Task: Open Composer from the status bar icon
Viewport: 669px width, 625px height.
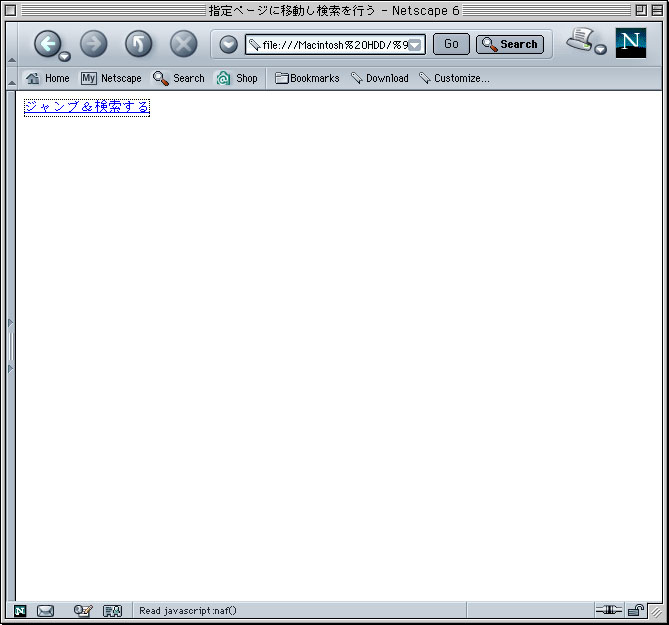Action: point(82,611)
